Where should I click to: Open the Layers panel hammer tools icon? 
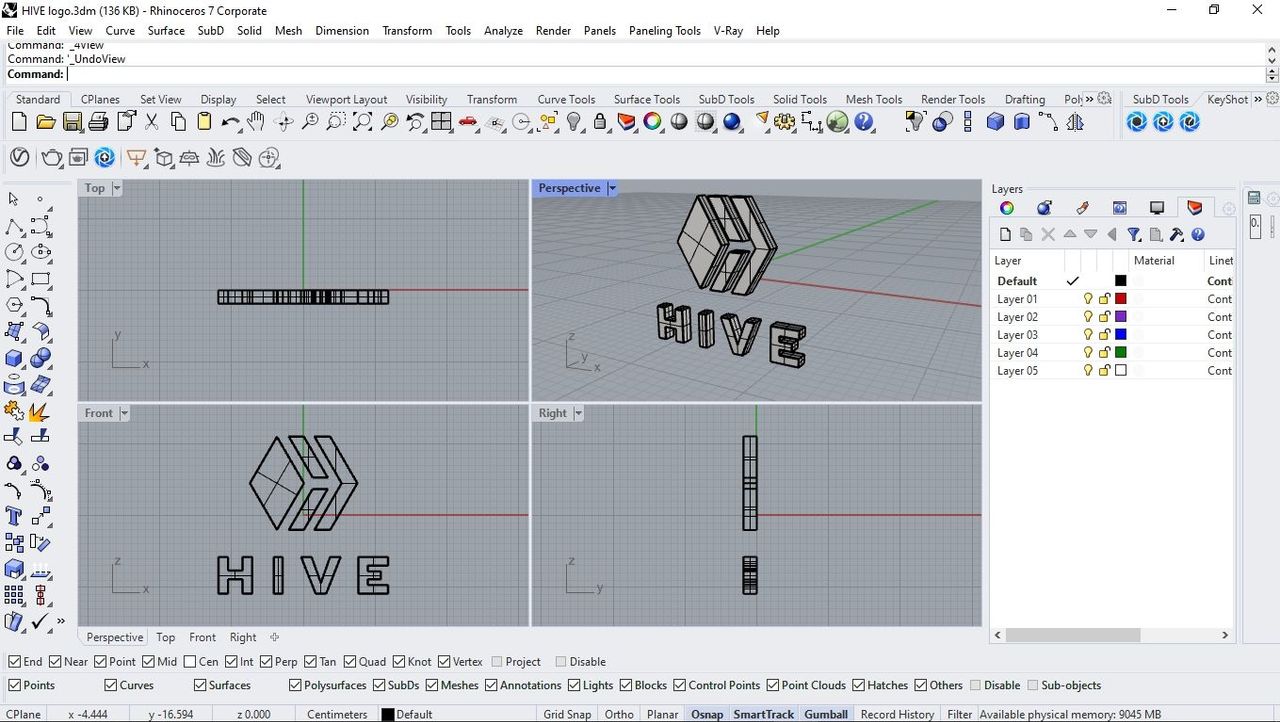(x=1176, y=234)
